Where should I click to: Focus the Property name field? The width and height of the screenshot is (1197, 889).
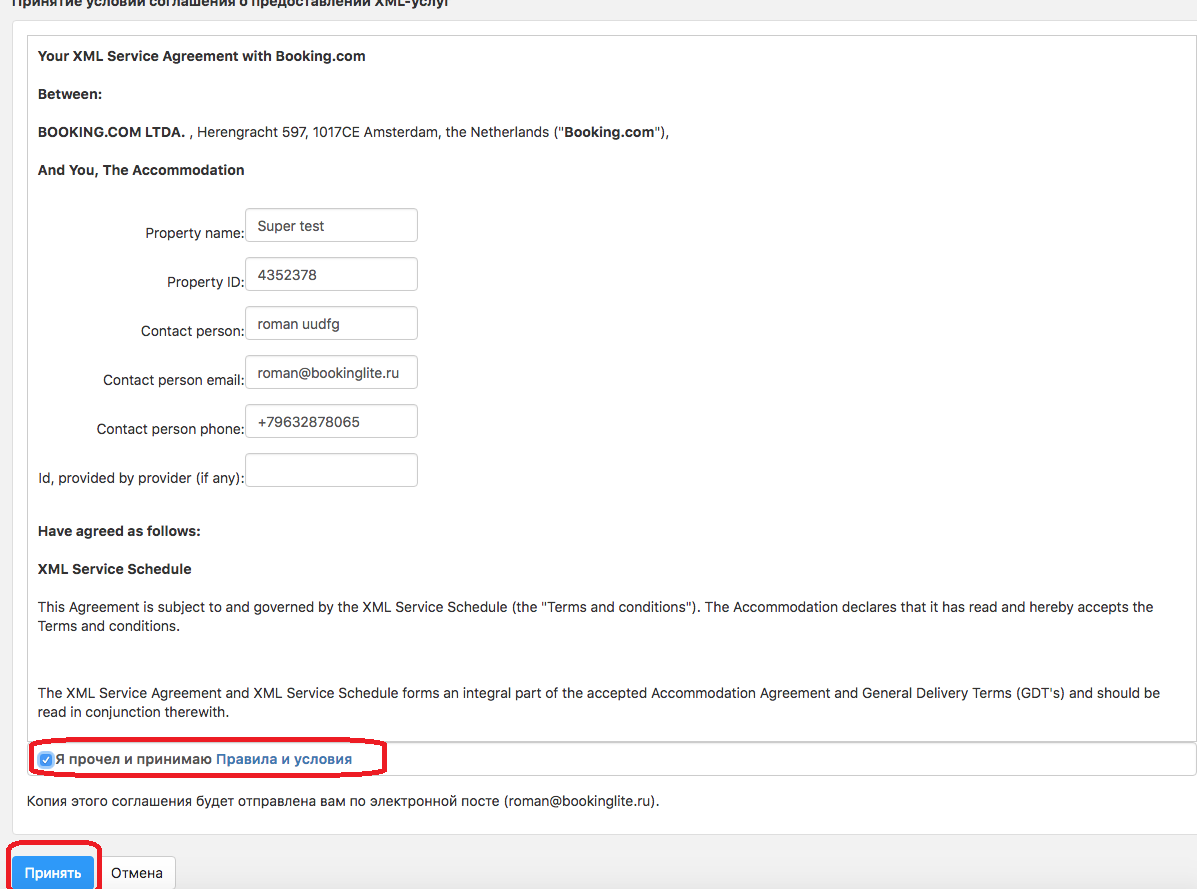point(331,225)
